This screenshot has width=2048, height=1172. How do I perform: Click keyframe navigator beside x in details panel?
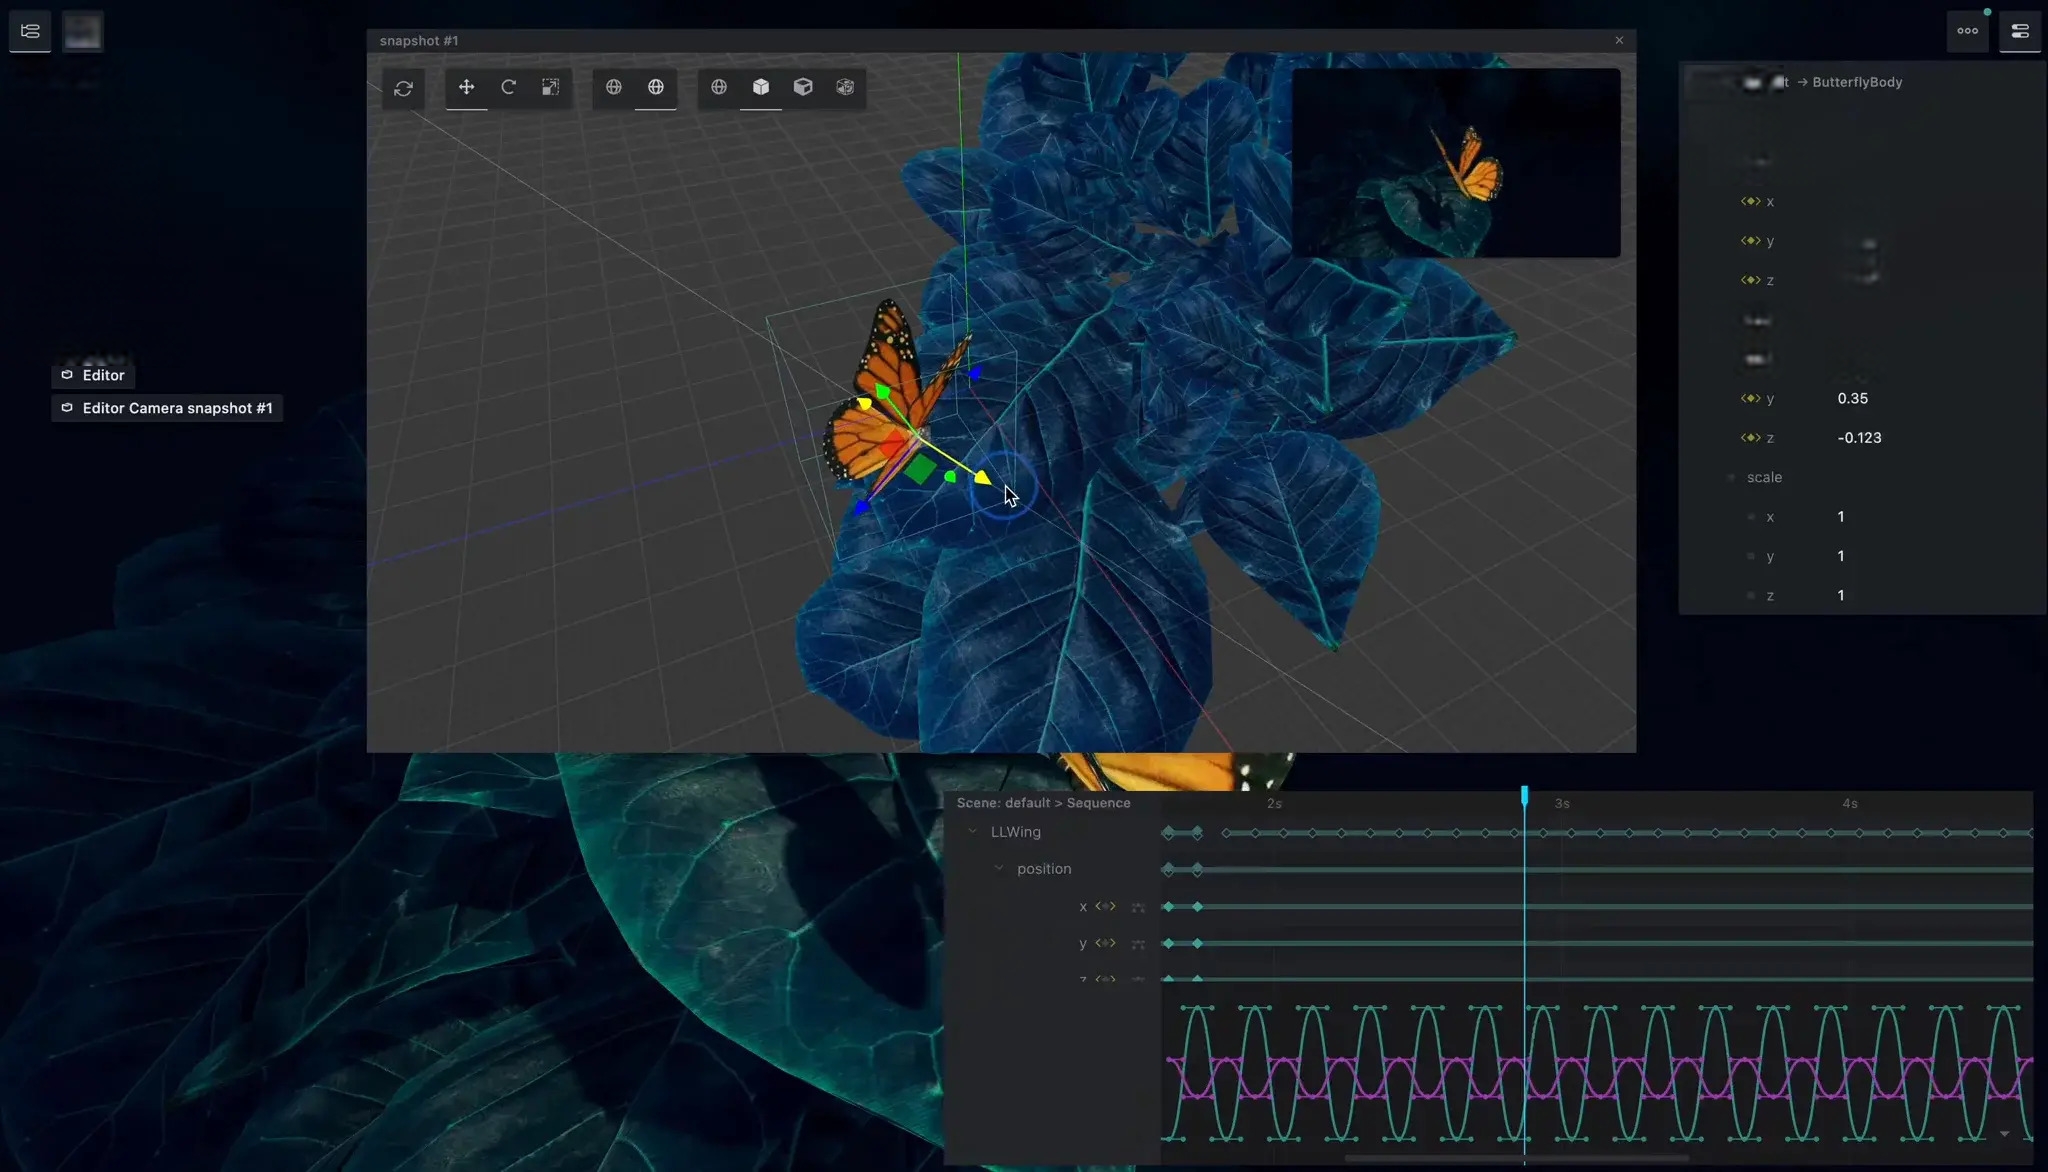1750,201
